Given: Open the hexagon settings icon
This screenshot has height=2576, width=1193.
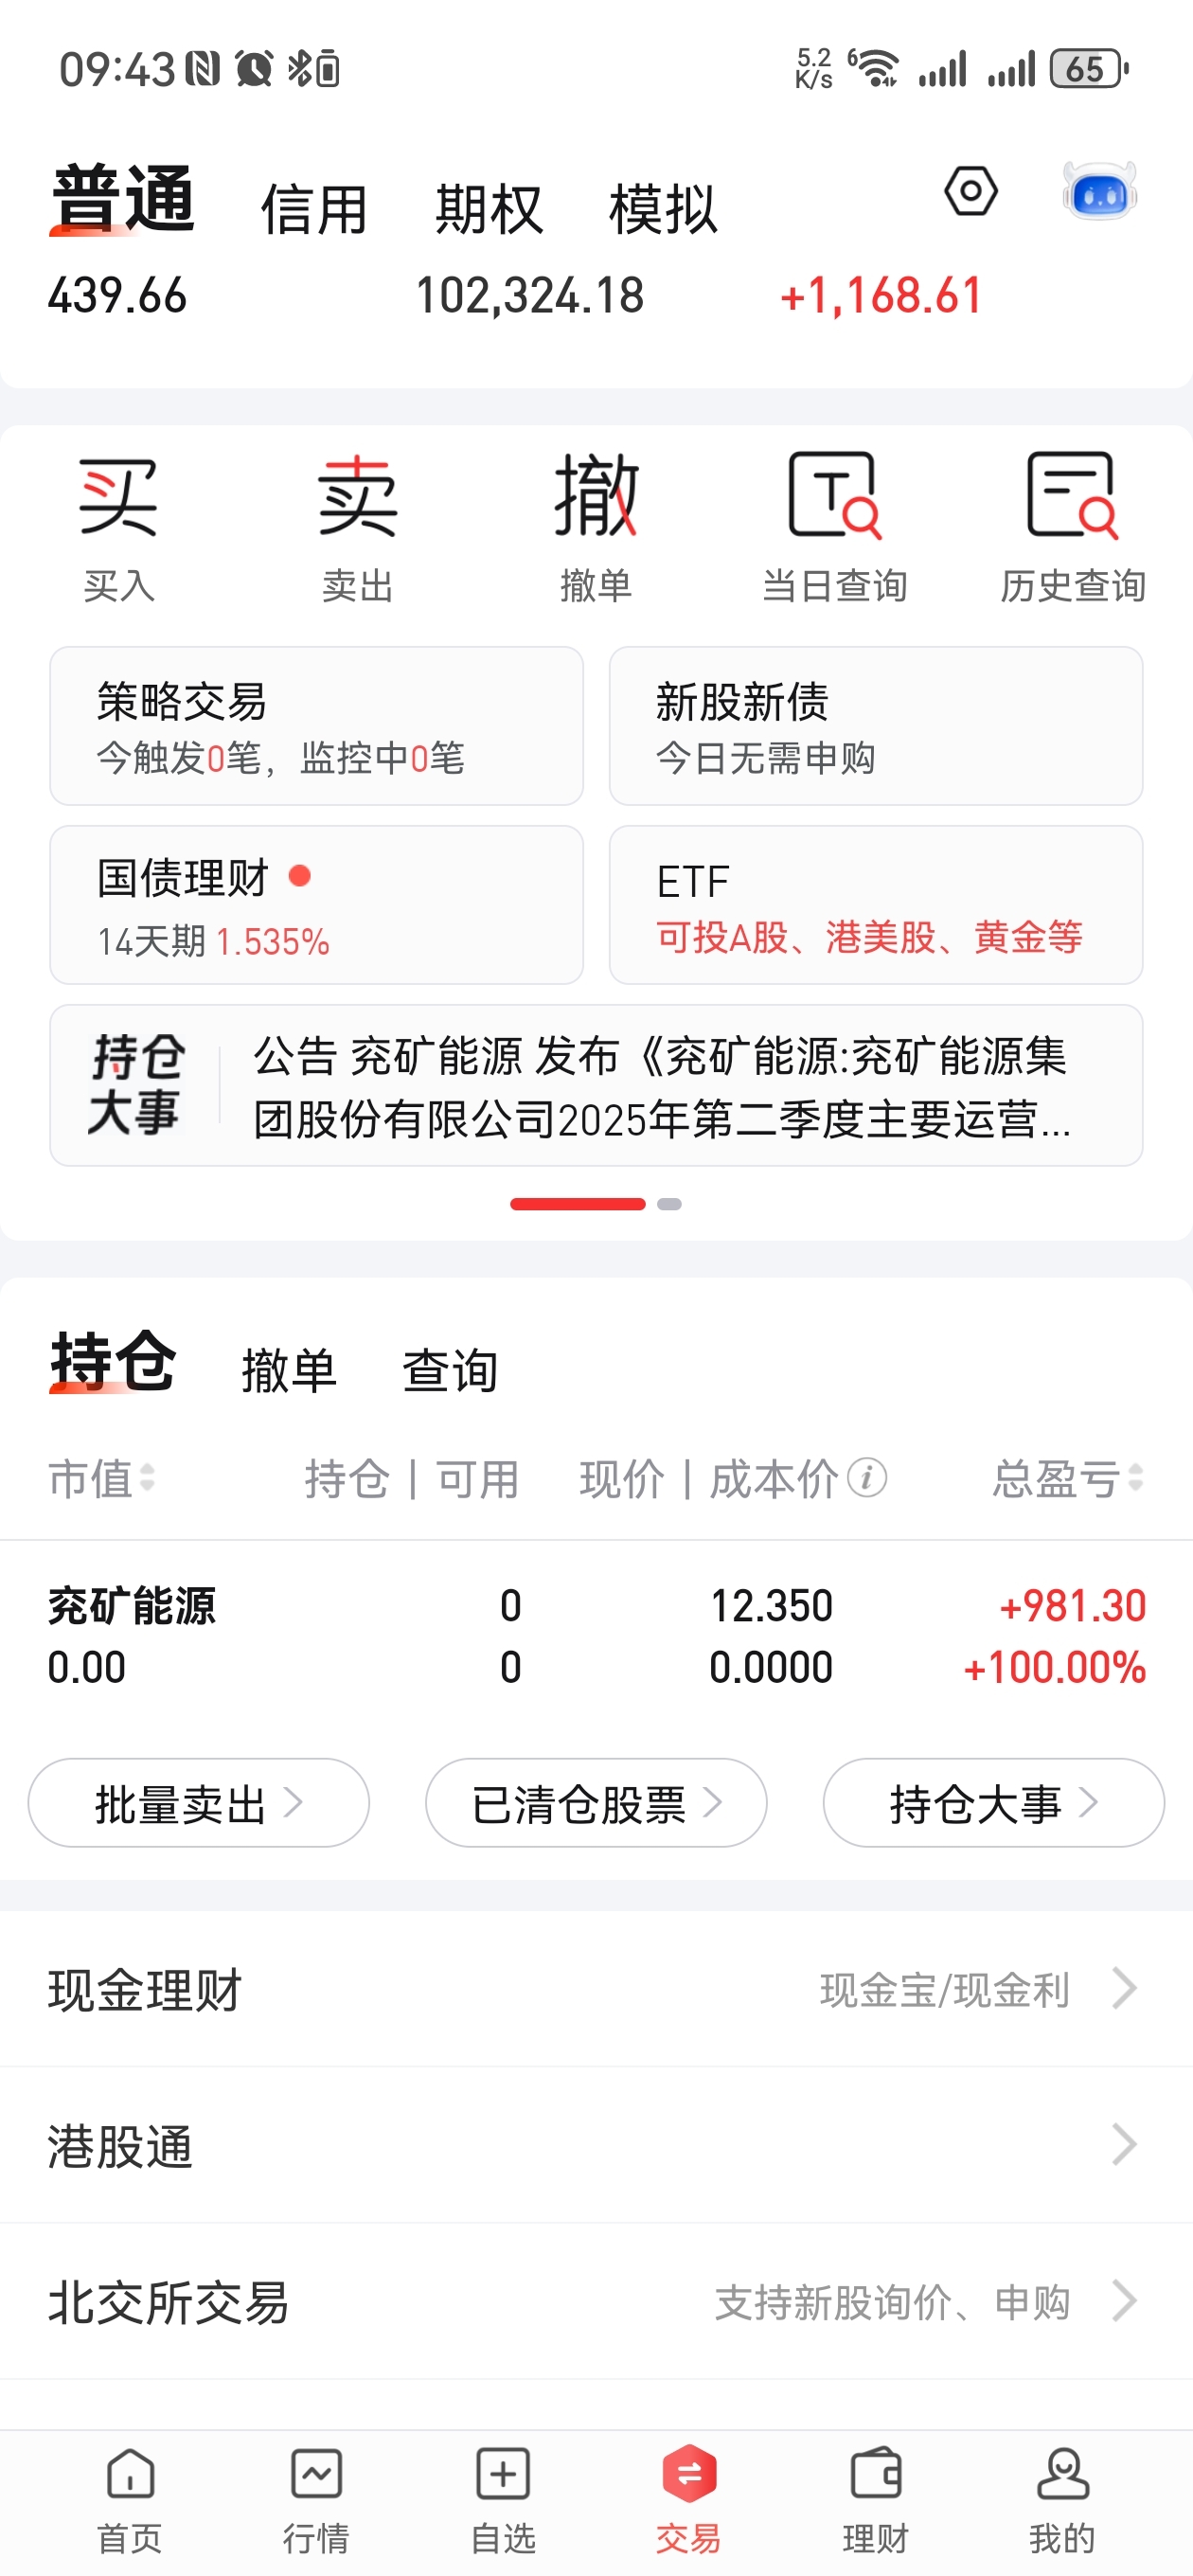Looking at the screenshot, I should 971,191.
